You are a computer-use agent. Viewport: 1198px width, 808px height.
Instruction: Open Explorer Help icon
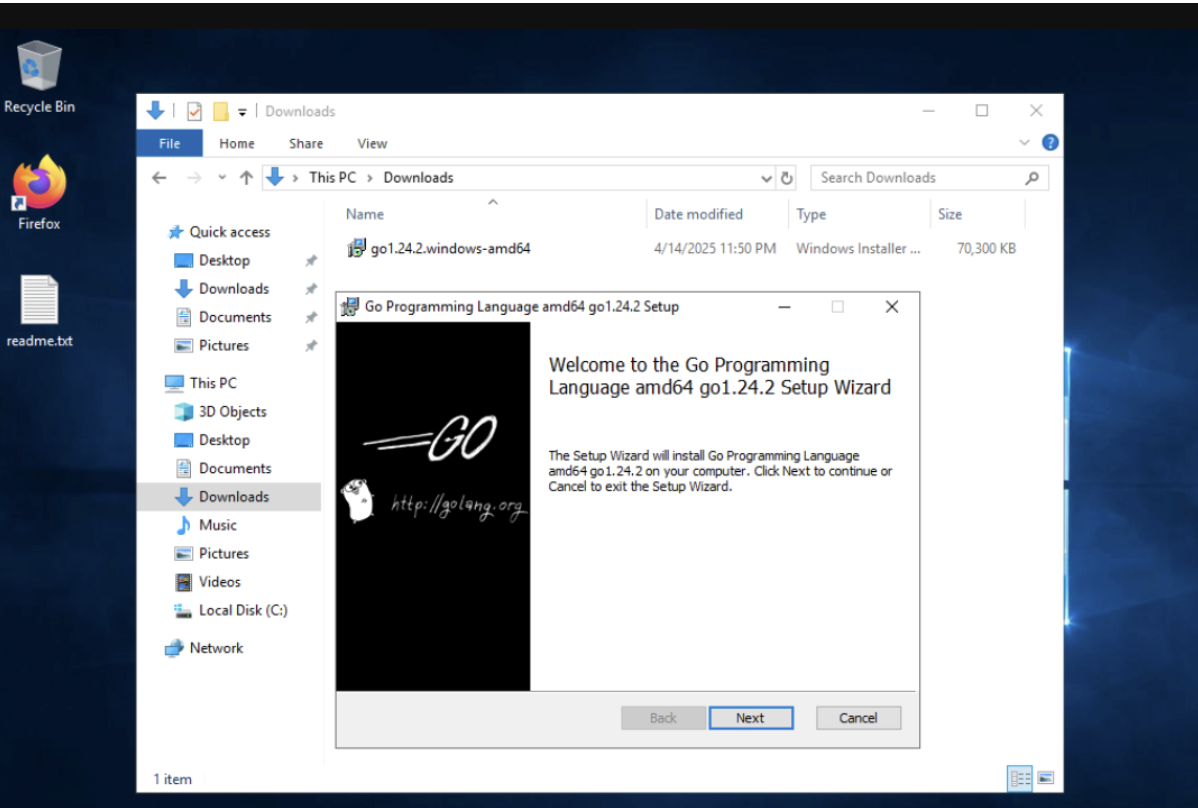(1050, 143)
